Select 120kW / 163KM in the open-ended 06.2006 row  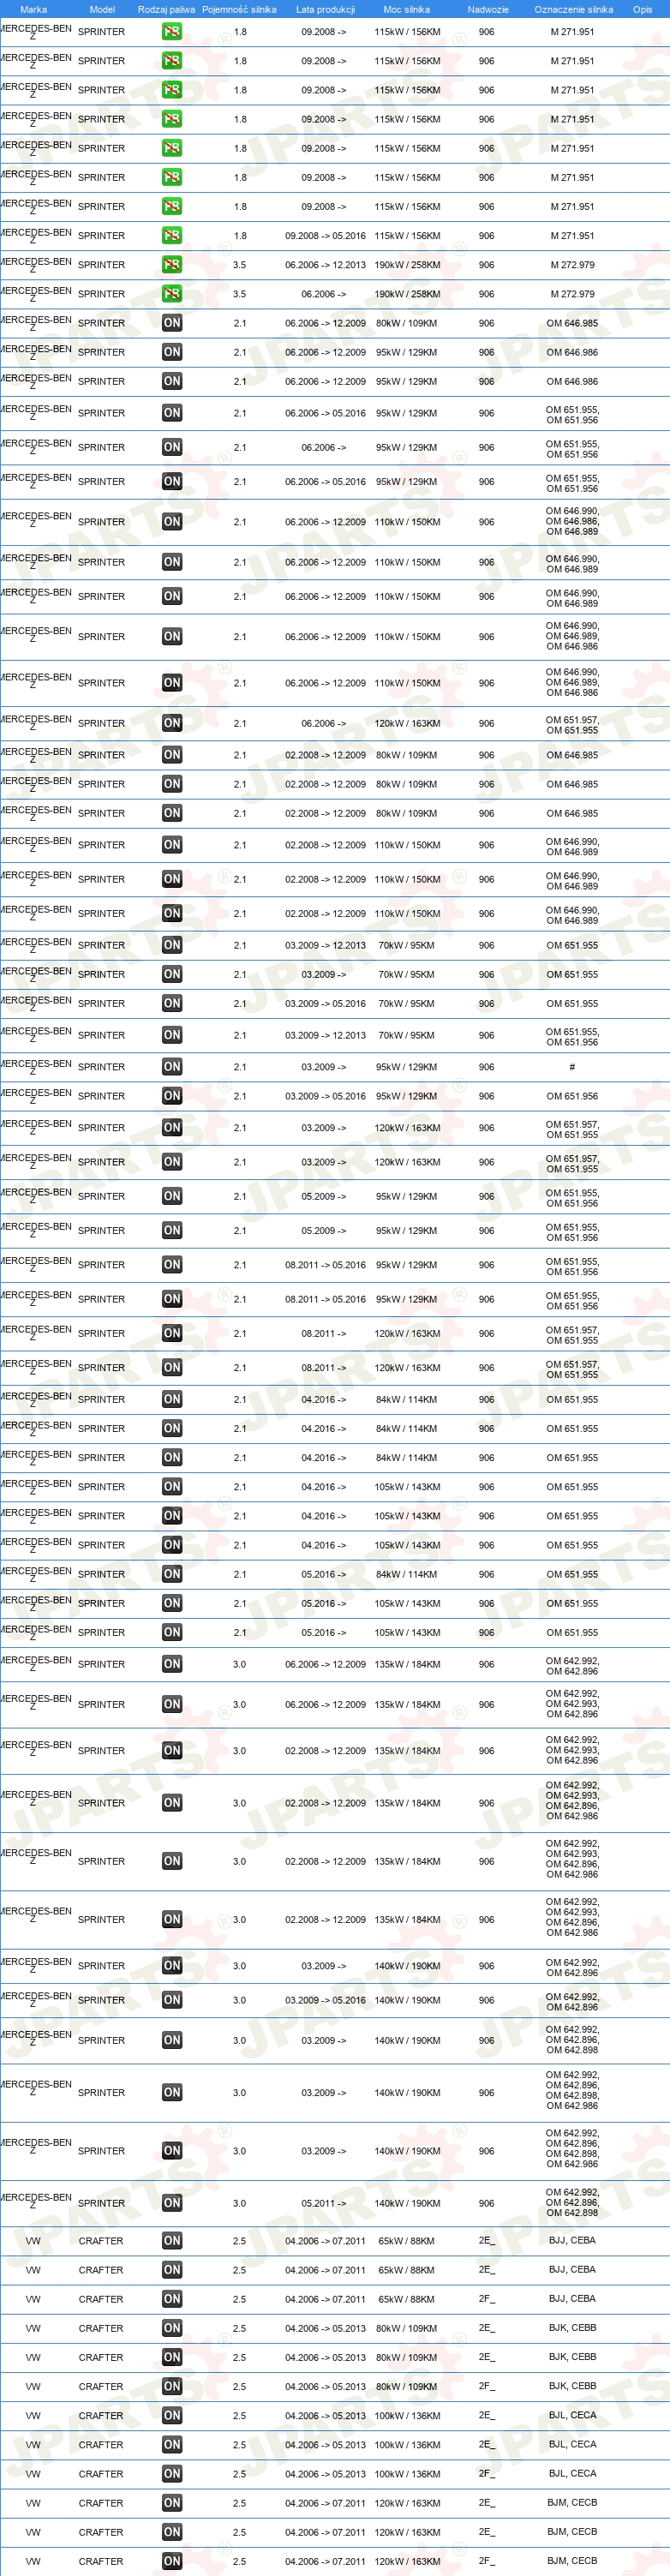(x=407, y=723)
